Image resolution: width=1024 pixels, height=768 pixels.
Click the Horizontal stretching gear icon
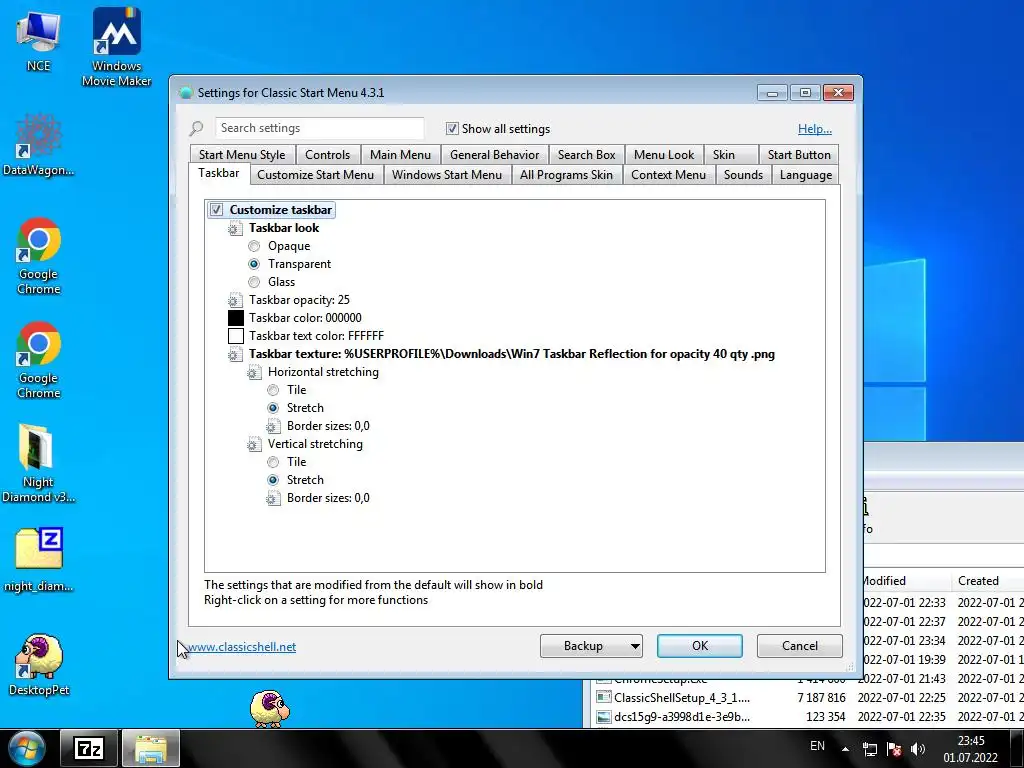pyautogui.click(x=254, y=372)
